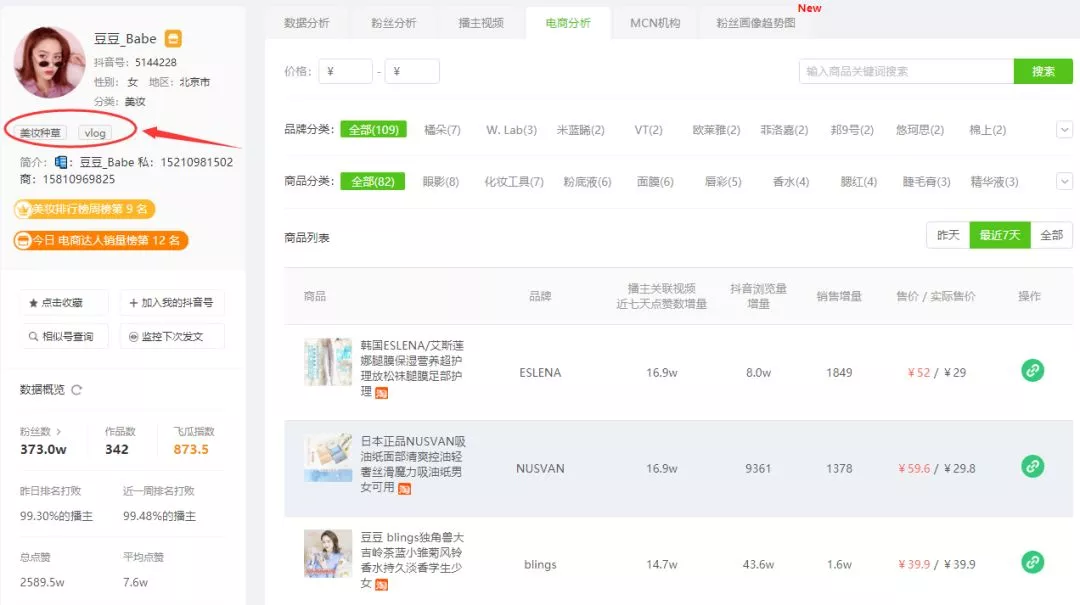The height and width of the screenshot is (605, 1080).
Task: Filter by brand 橘朵(7)
Action: (x=442, y=130)
